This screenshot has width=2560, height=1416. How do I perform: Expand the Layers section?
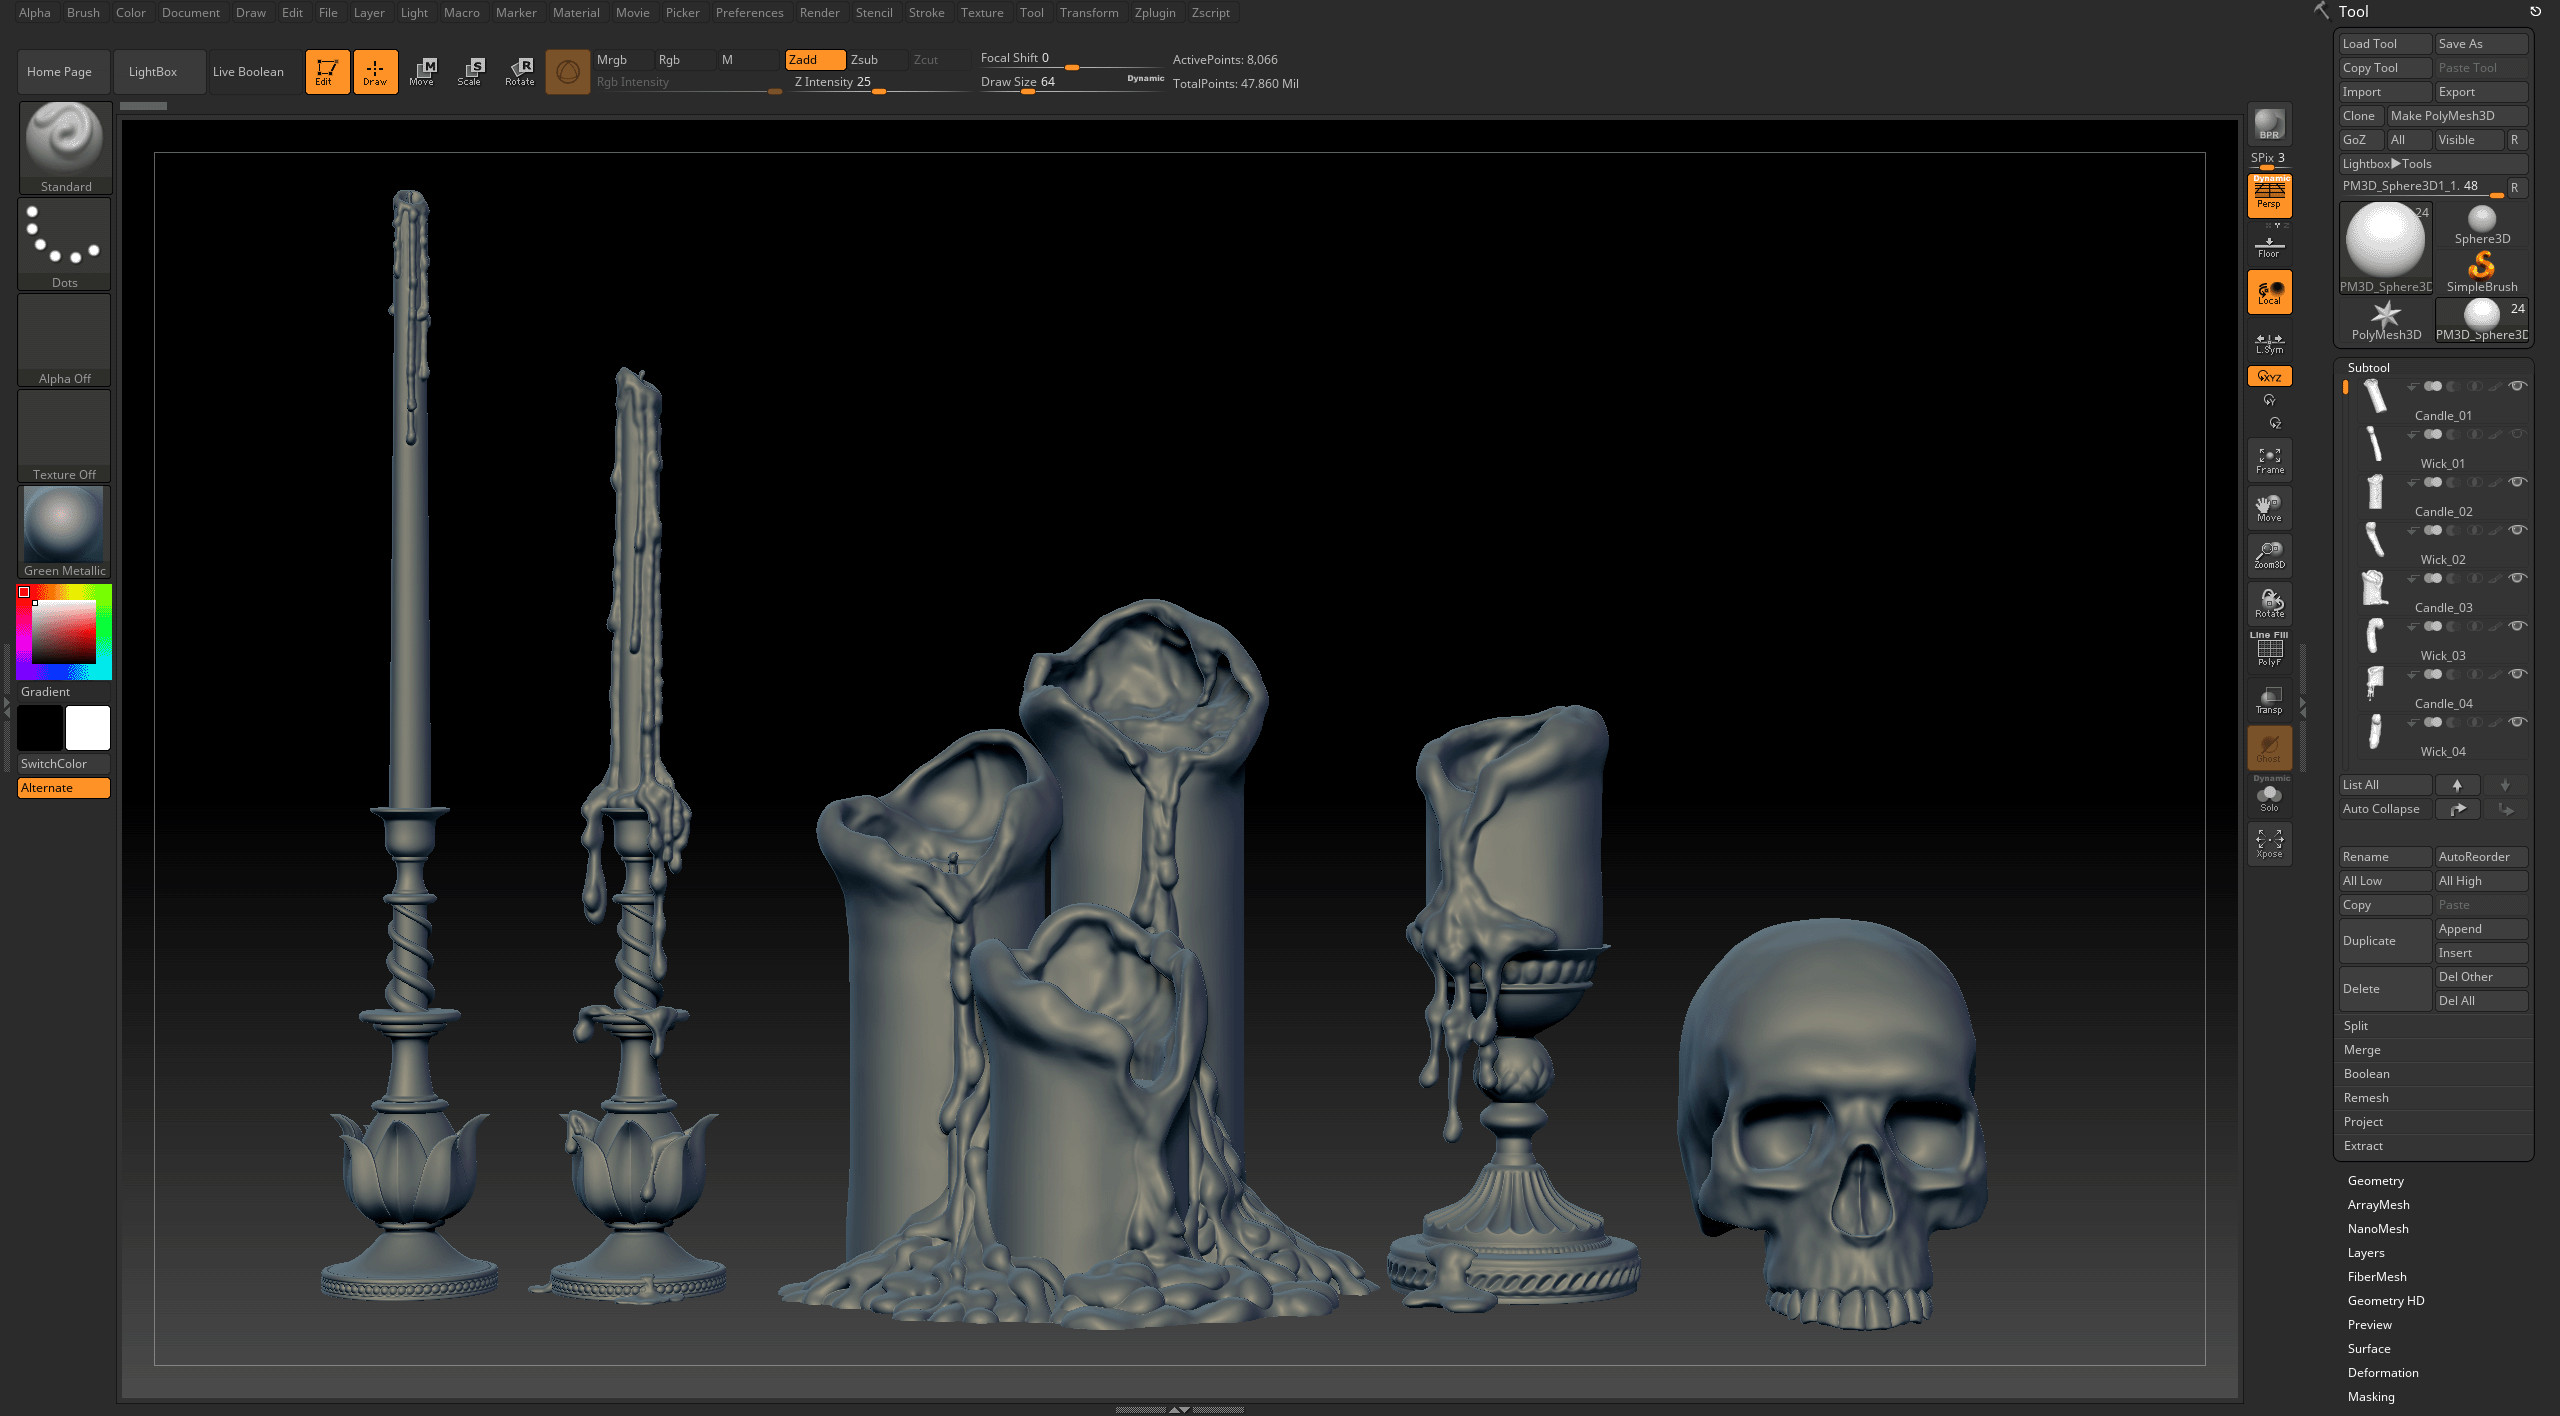(x=2366, y=1253)
